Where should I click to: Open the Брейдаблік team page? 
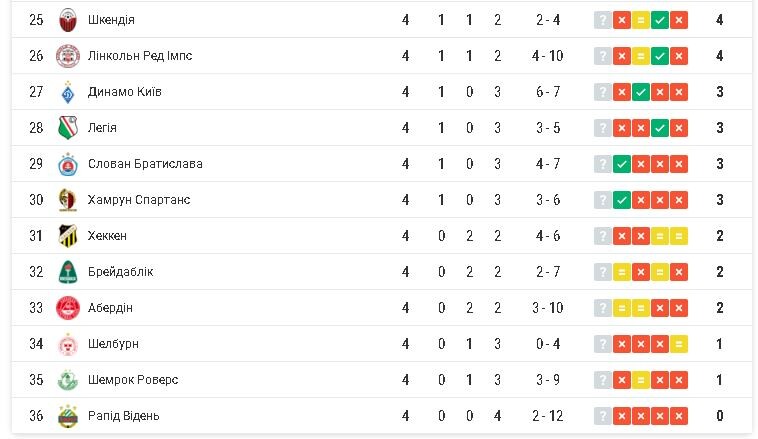point(120,272)
